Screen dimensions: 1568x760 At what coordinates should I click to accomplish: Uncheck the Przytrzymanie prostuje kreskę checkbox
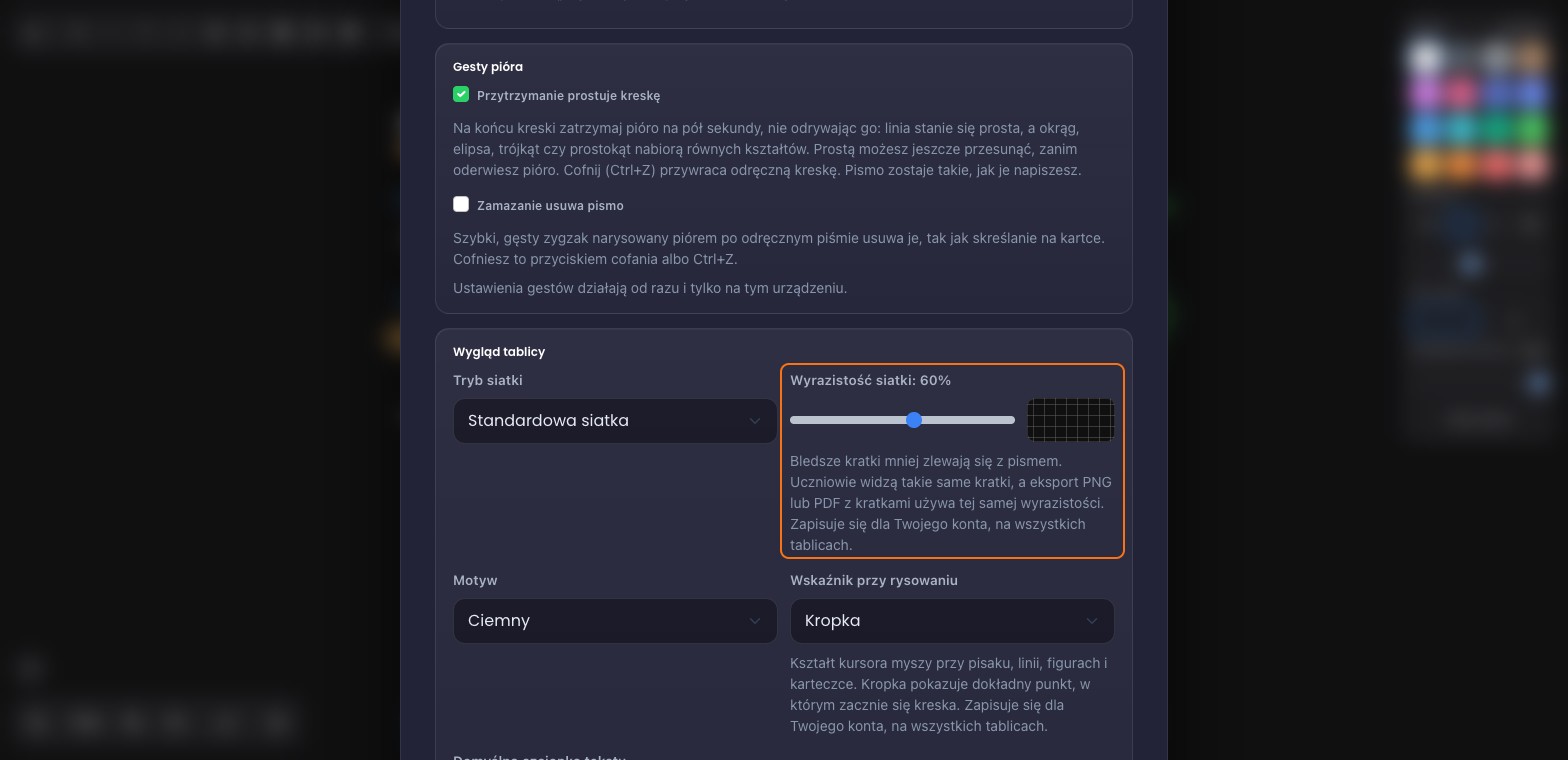click(x=461, y=94)
